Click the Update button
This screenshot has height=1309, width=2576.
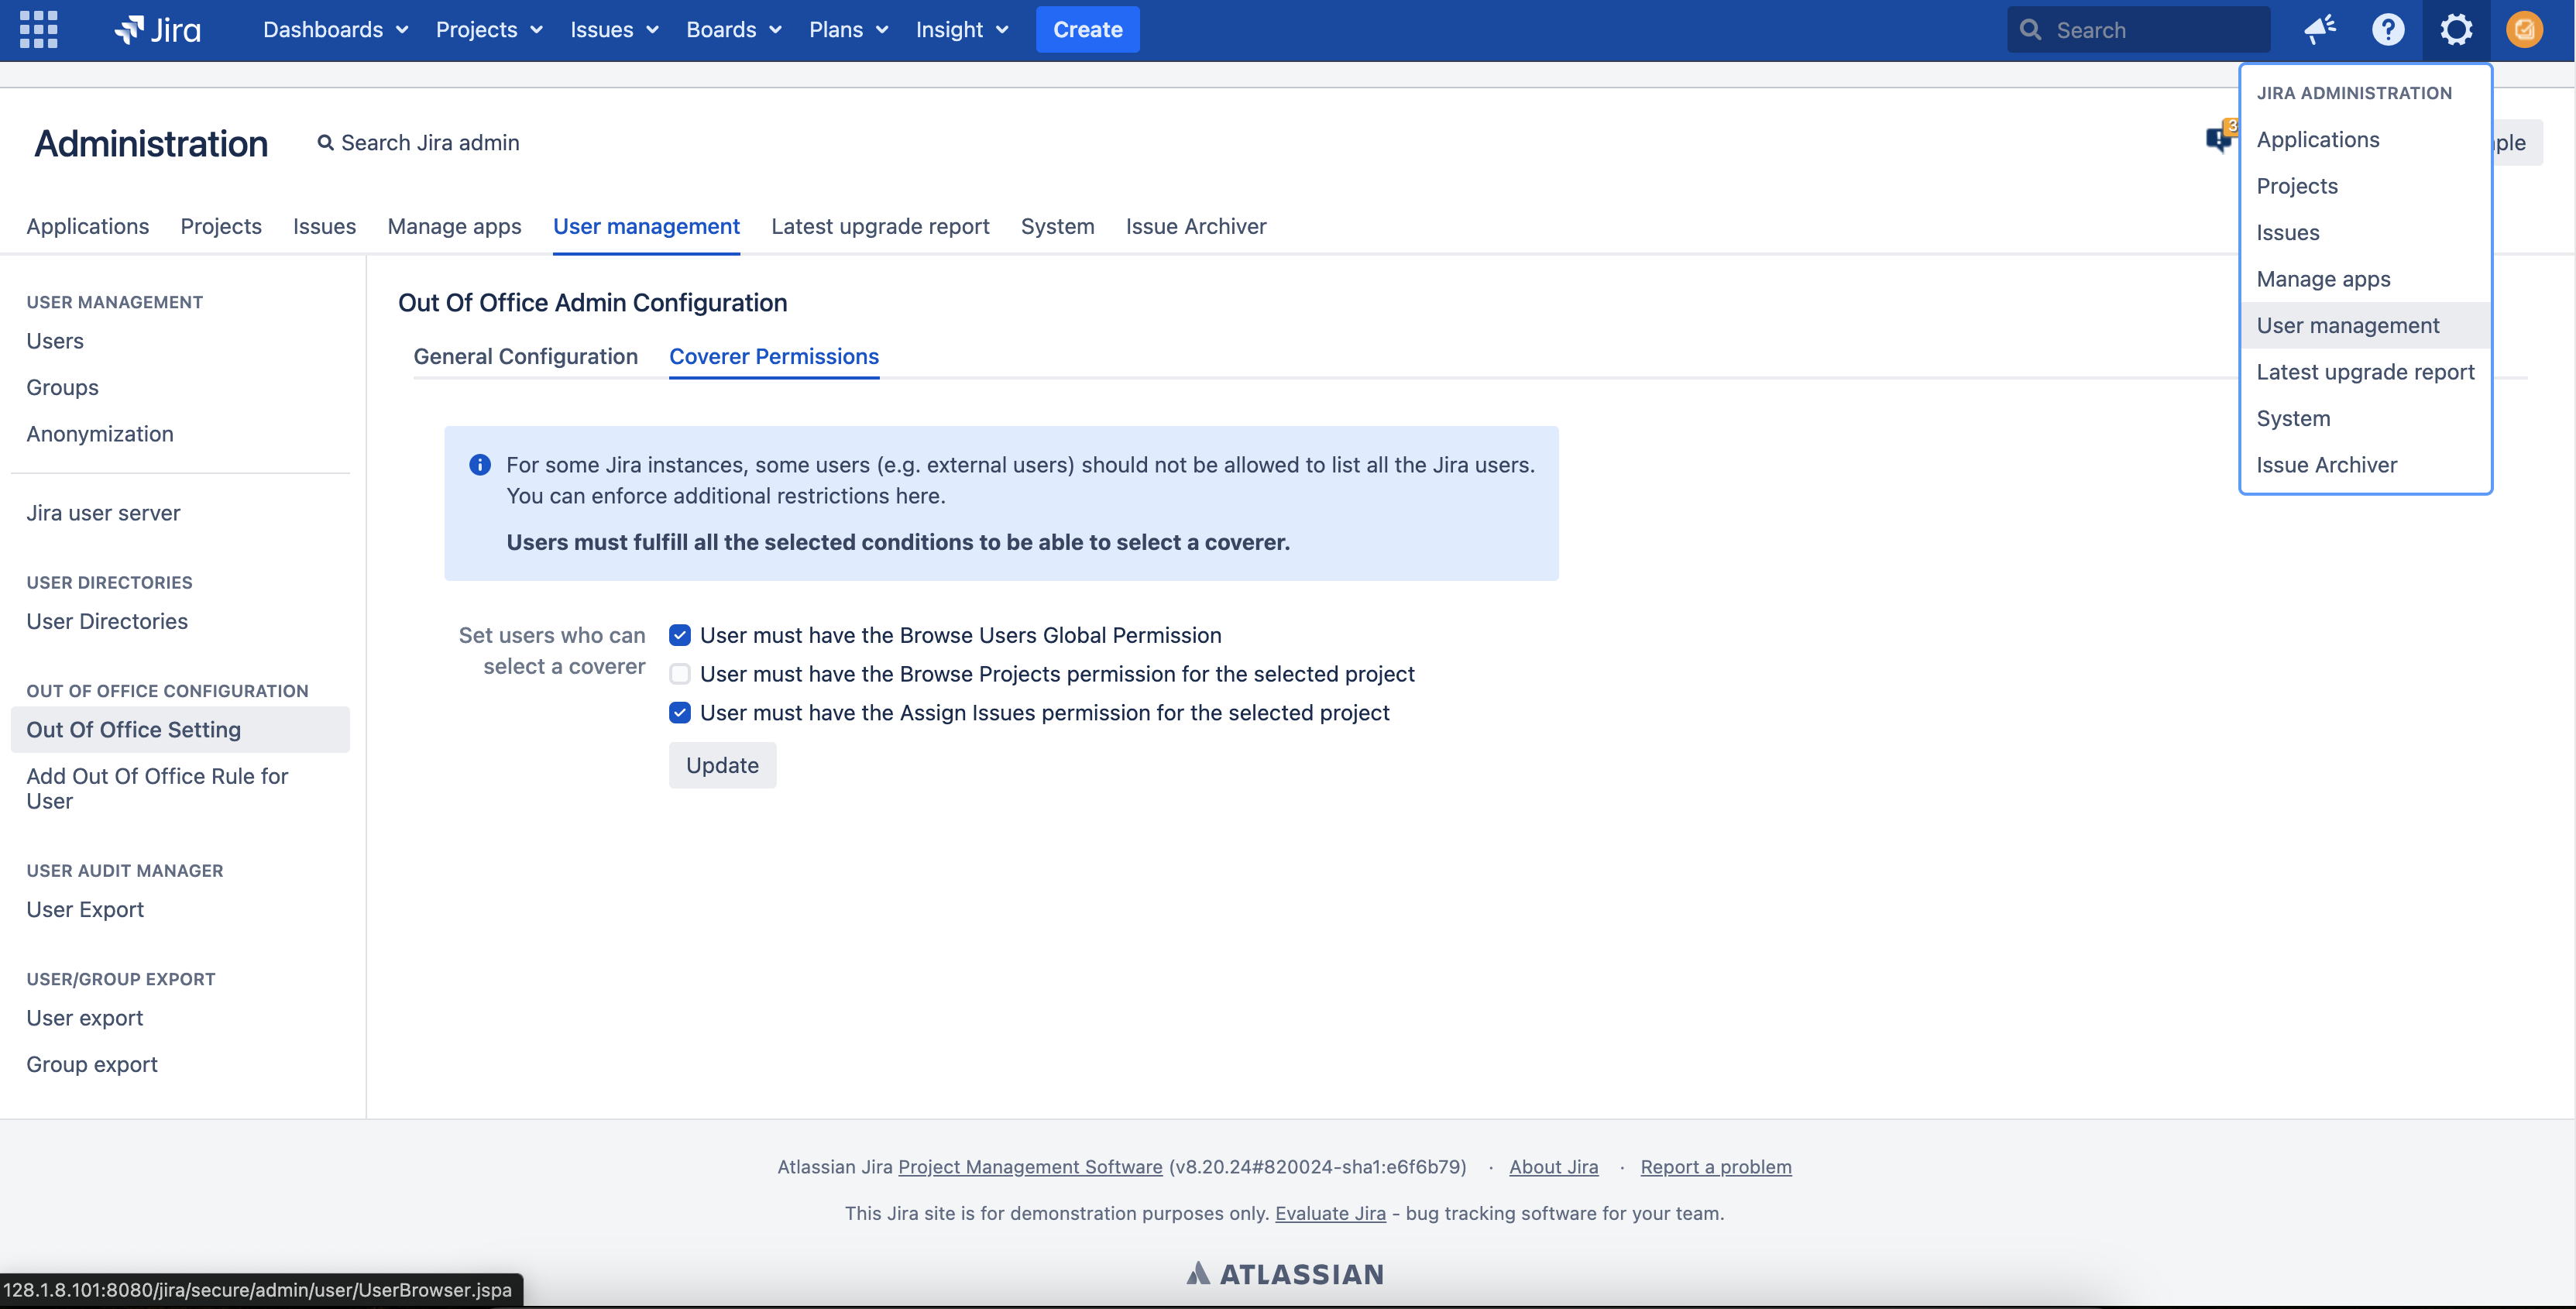click(722, 765)
